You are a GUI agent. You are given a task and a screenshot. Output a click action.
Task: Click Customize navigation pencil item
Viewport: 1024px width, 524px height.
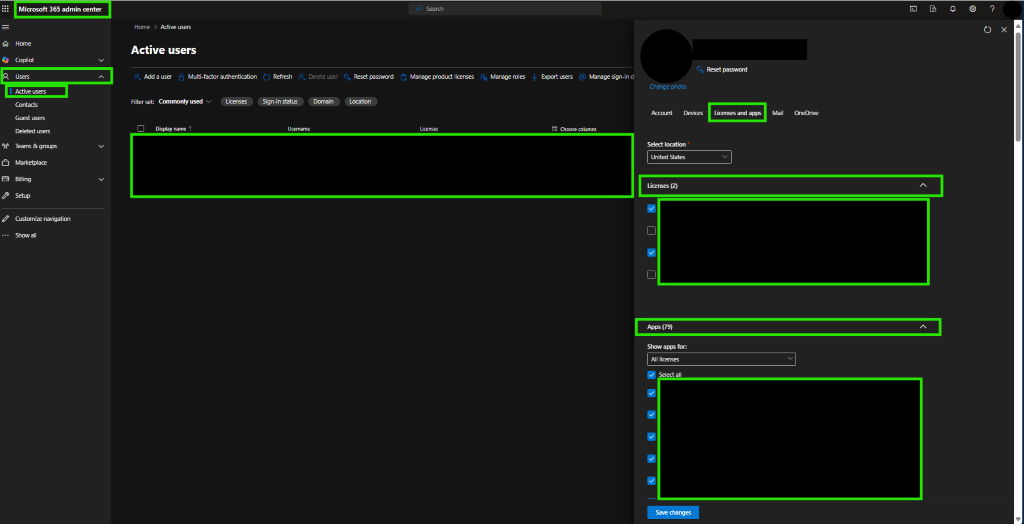[x=42, y=219]
